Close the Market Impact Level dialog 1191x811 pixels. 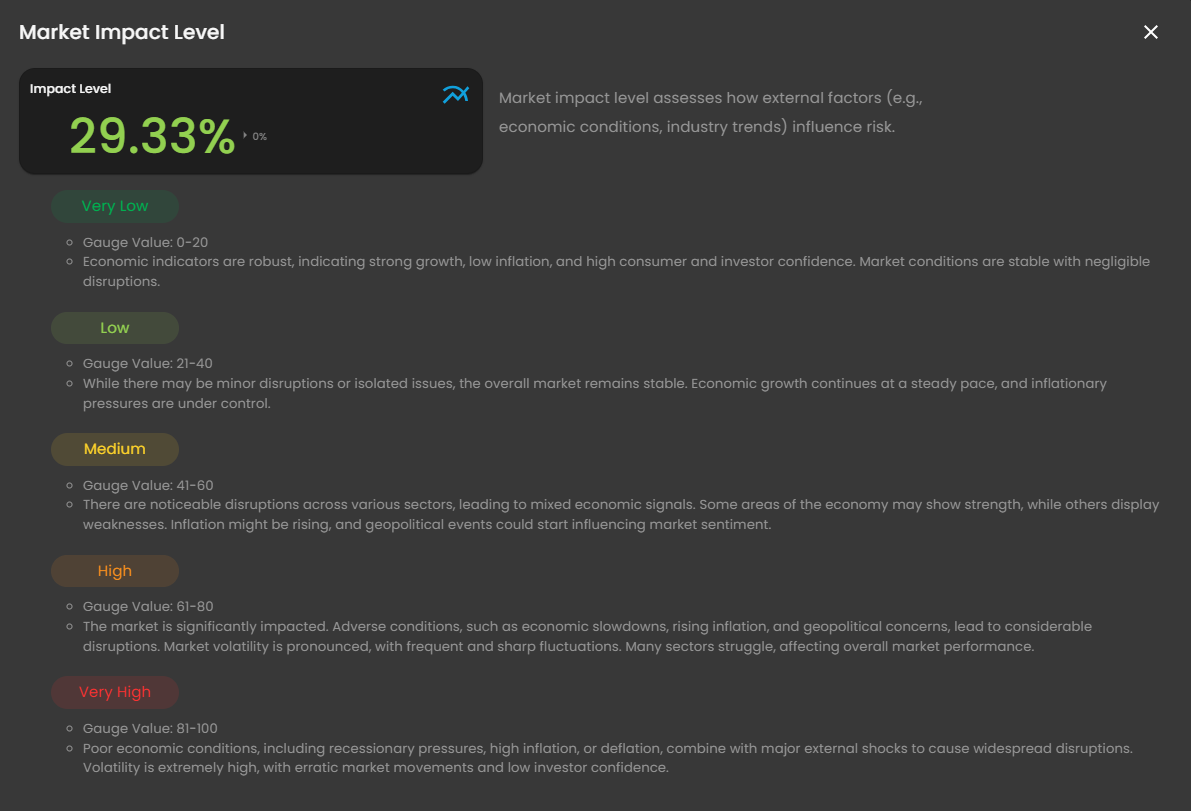click(1151, 32)
